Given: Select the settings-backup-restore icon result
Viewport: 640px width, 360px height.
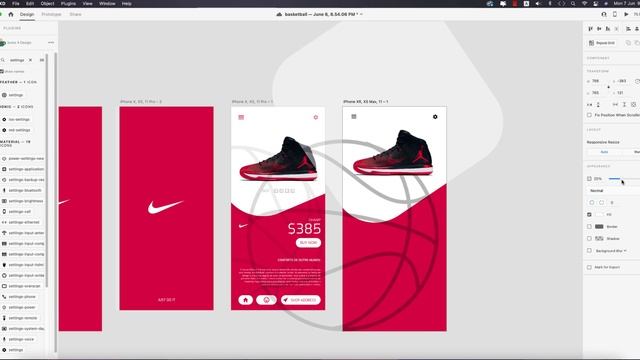Looking at the screenshot, I should [23, 180].
